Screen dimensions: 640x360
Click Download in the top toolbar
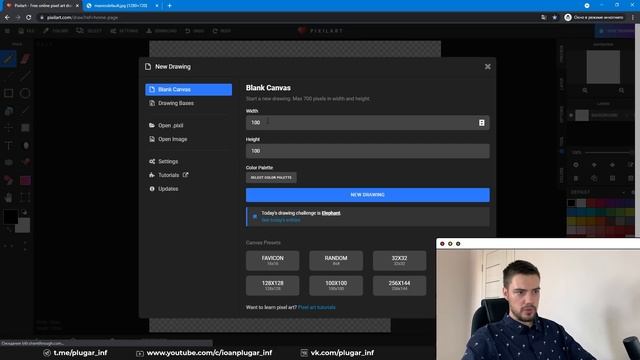point(161,31)
